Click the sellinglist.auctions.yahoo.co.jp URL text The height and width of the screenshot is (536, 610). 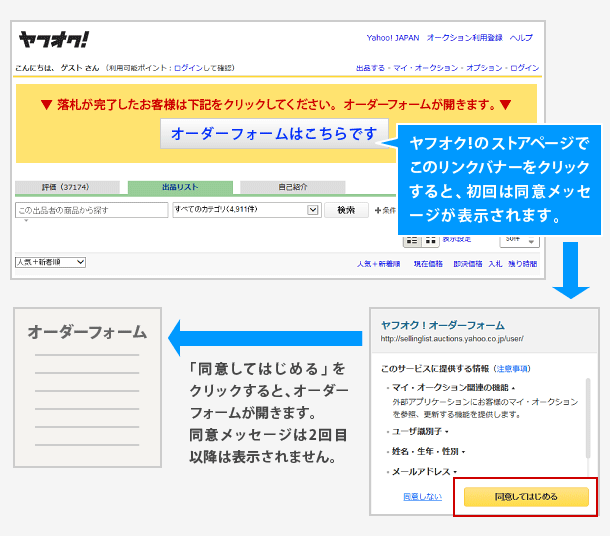[x=452, y=339]
